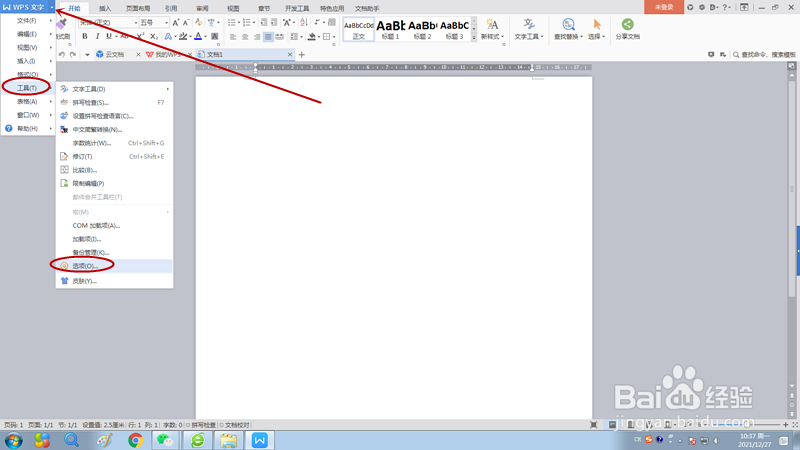The height and width of the screenshot is (450, 800).
Task: Select justified alignment icon
Action: (x=268, y=37)
